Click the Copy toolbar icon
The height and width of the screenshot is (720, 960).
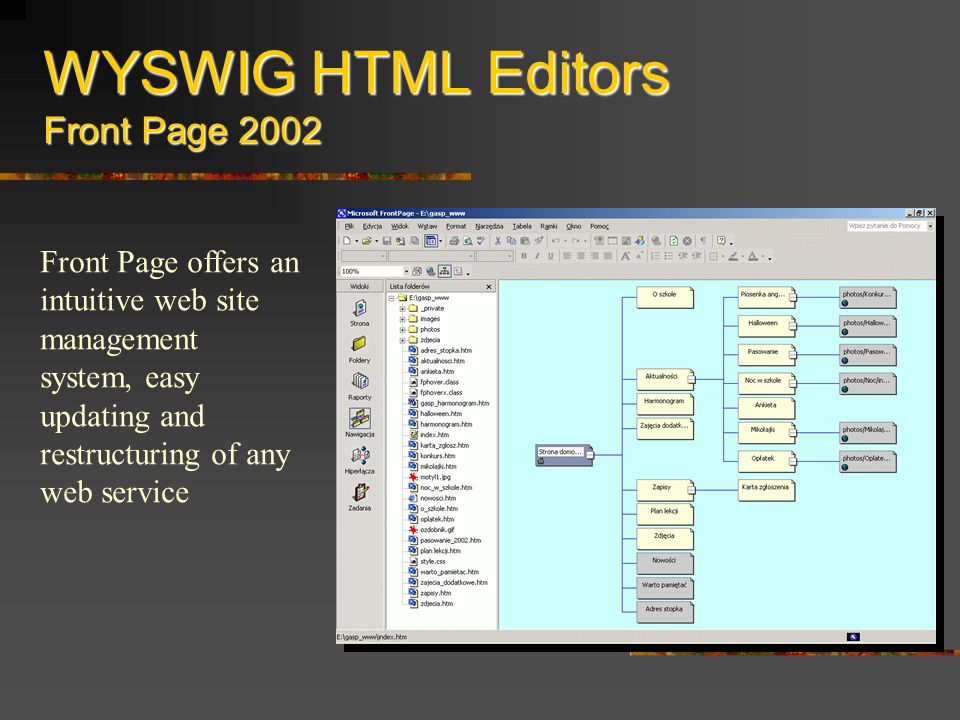pos(511,241)
